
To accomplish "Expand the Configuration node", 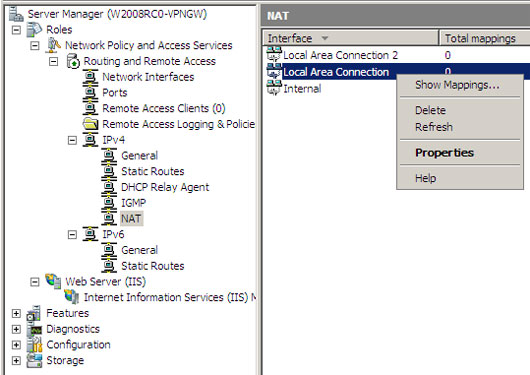I will coord(16,345).
